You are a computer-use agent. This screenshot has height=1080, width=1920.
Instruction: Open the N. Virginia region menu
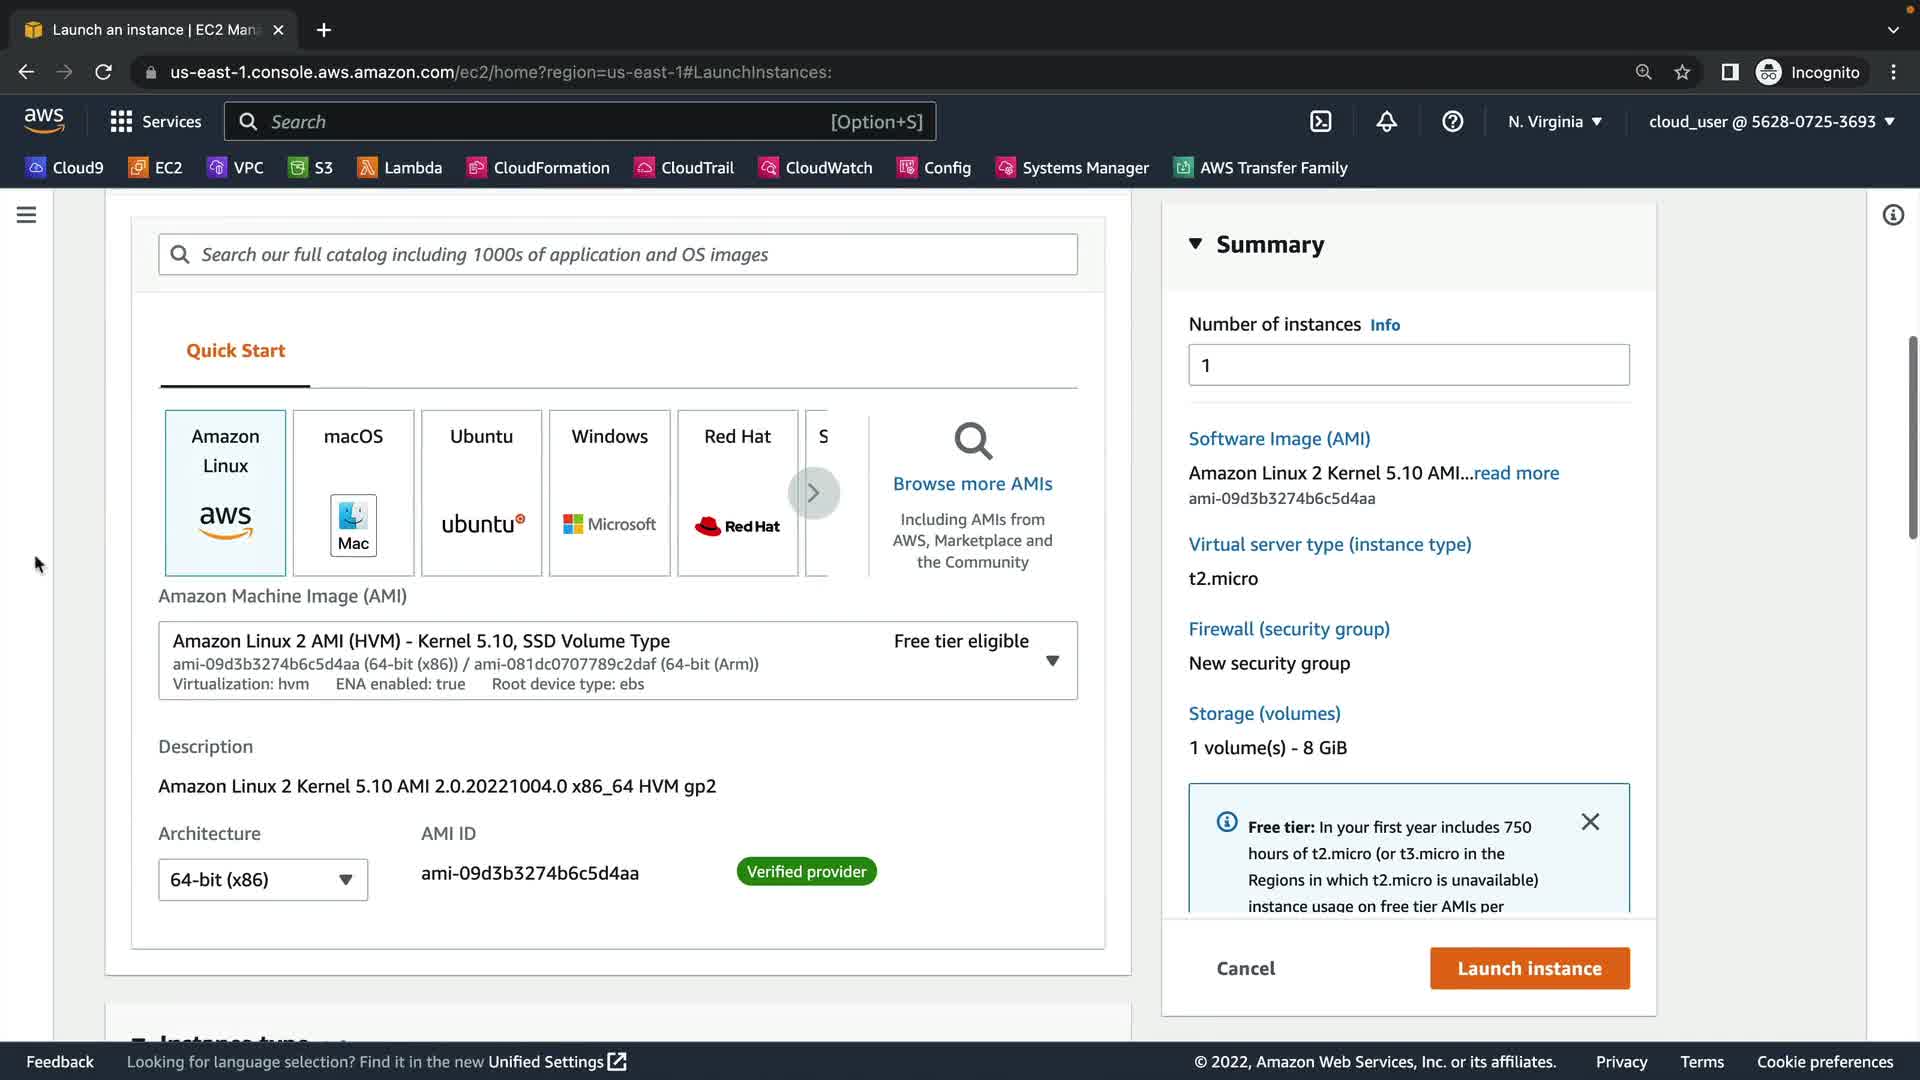pos(1554,121)
